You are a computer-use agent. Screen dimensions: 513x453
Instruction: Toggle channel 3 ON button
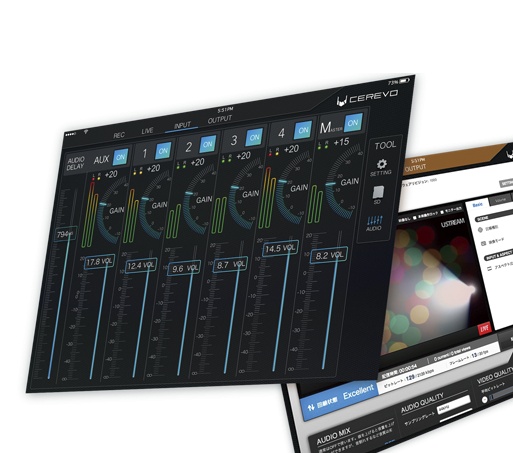coord(254,137)
